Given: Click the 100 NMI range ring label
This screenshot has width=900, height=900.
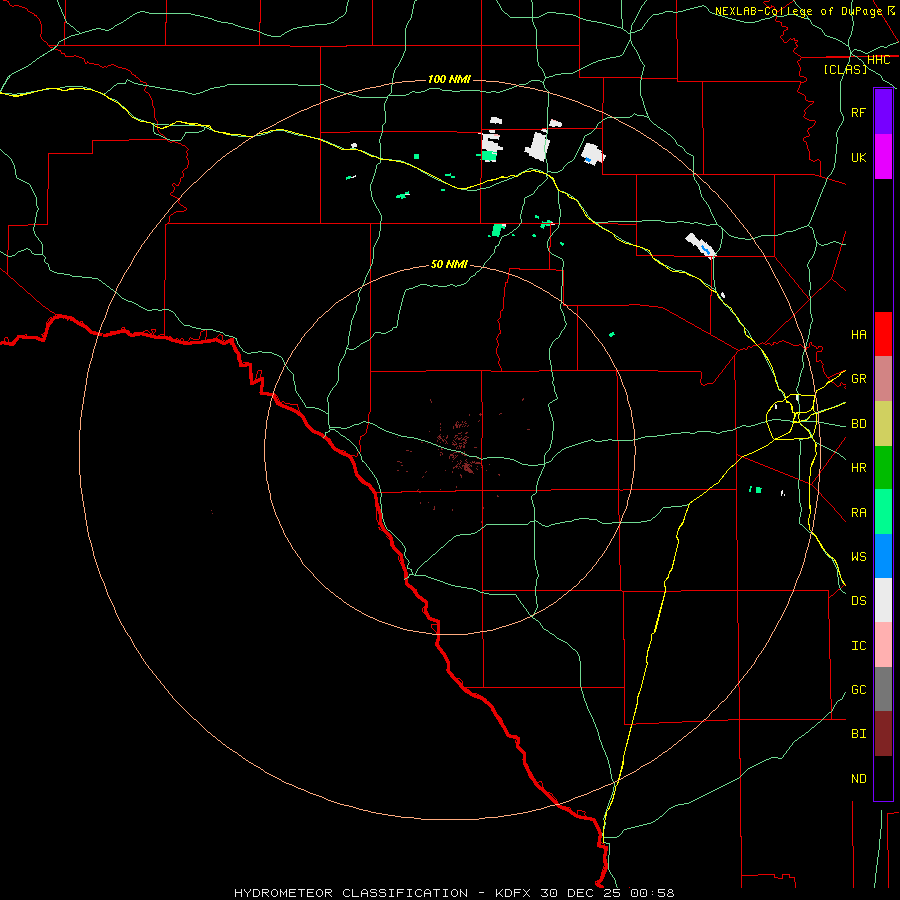Looking at the screenshot, I should tap(449, 79).
